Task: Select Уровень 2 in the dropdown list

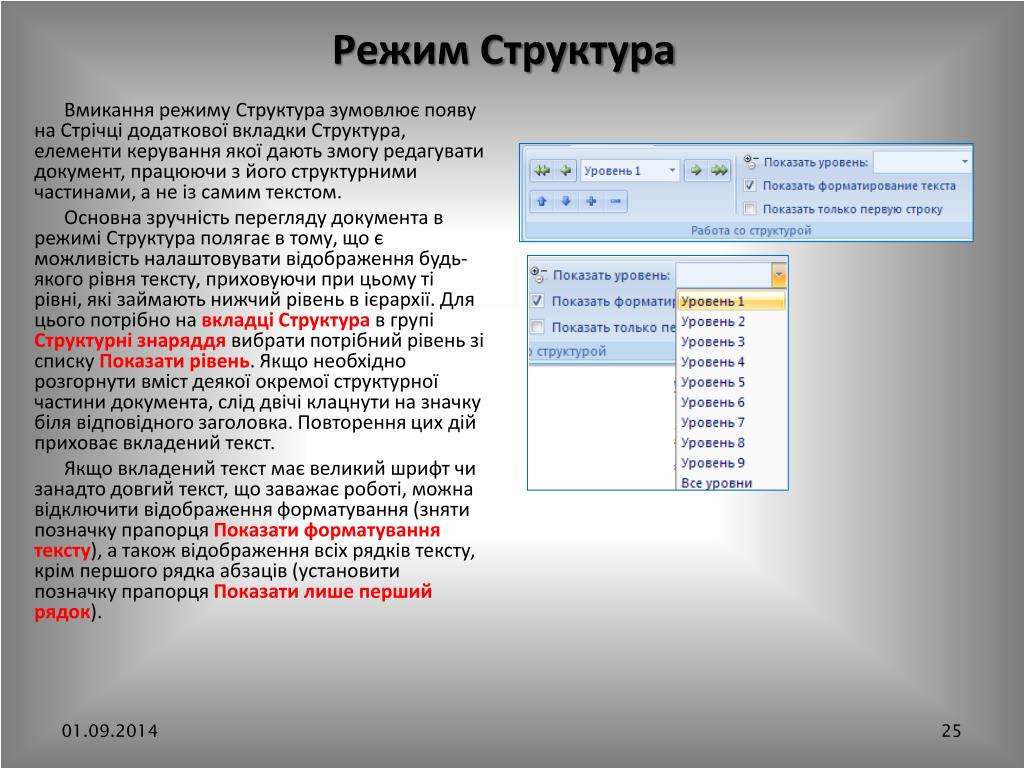Action: coord(731,321)
